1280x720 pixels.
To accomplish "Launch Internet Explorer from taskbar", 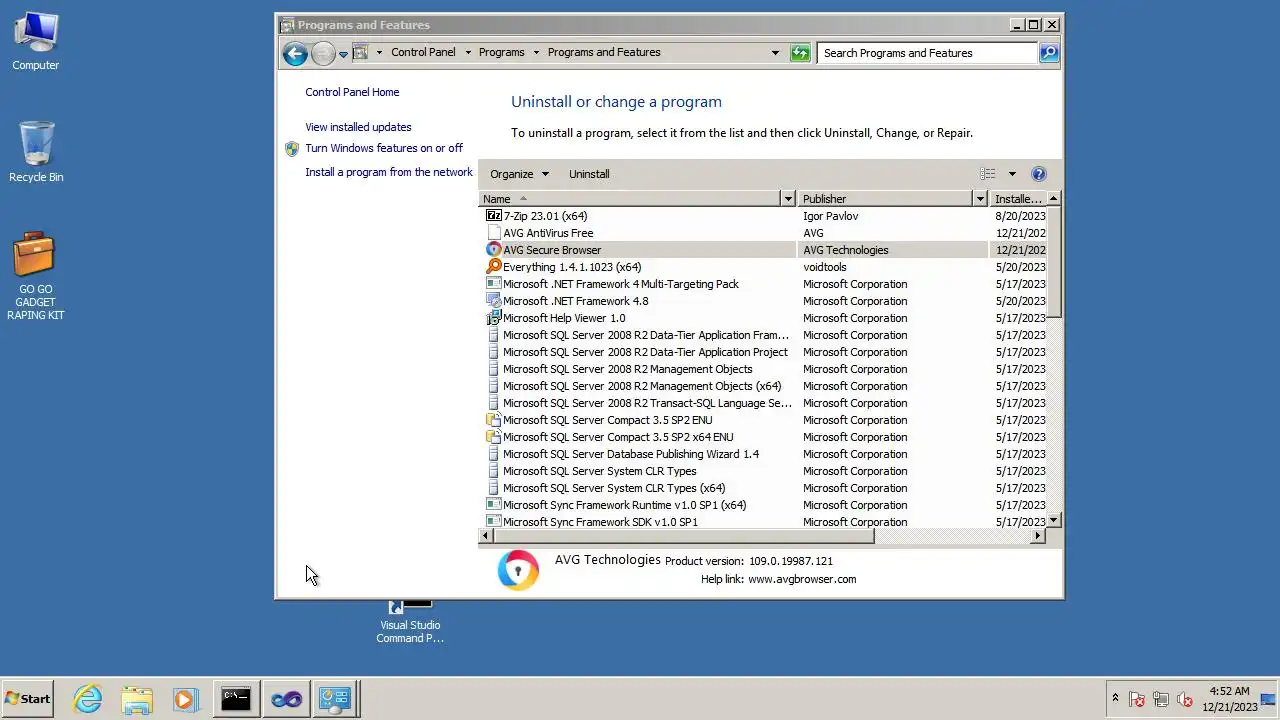I will point(88,699).
